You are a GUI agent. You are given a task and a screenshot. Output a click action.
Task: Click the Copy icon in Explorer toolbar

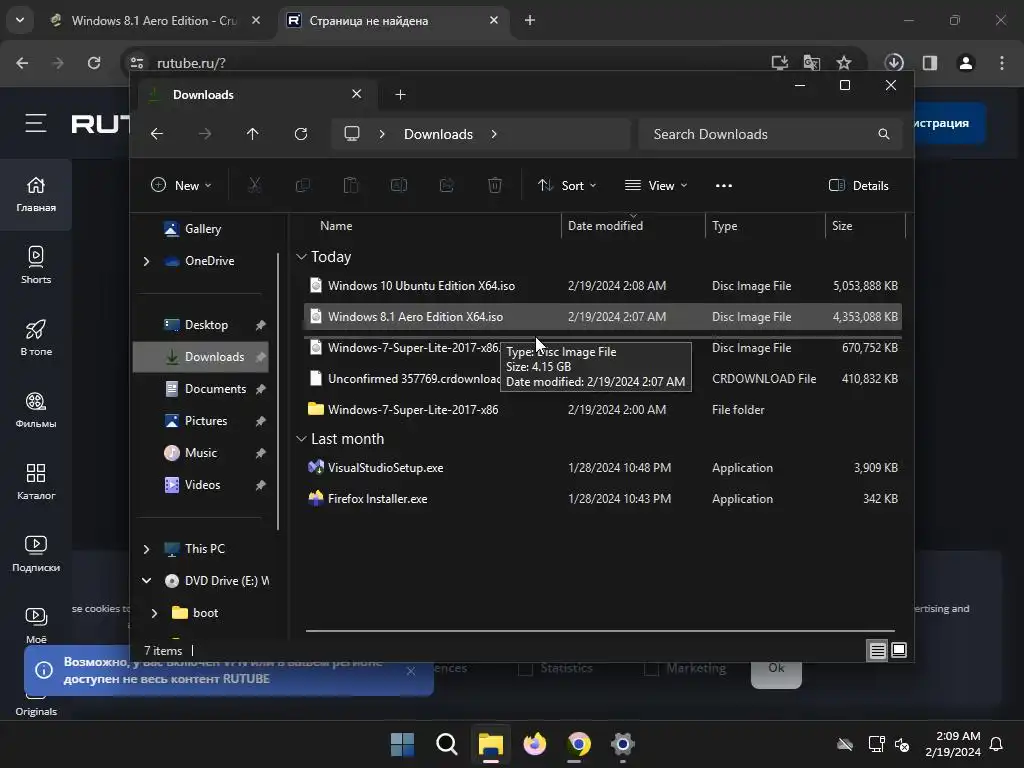(x=302, y=185)
